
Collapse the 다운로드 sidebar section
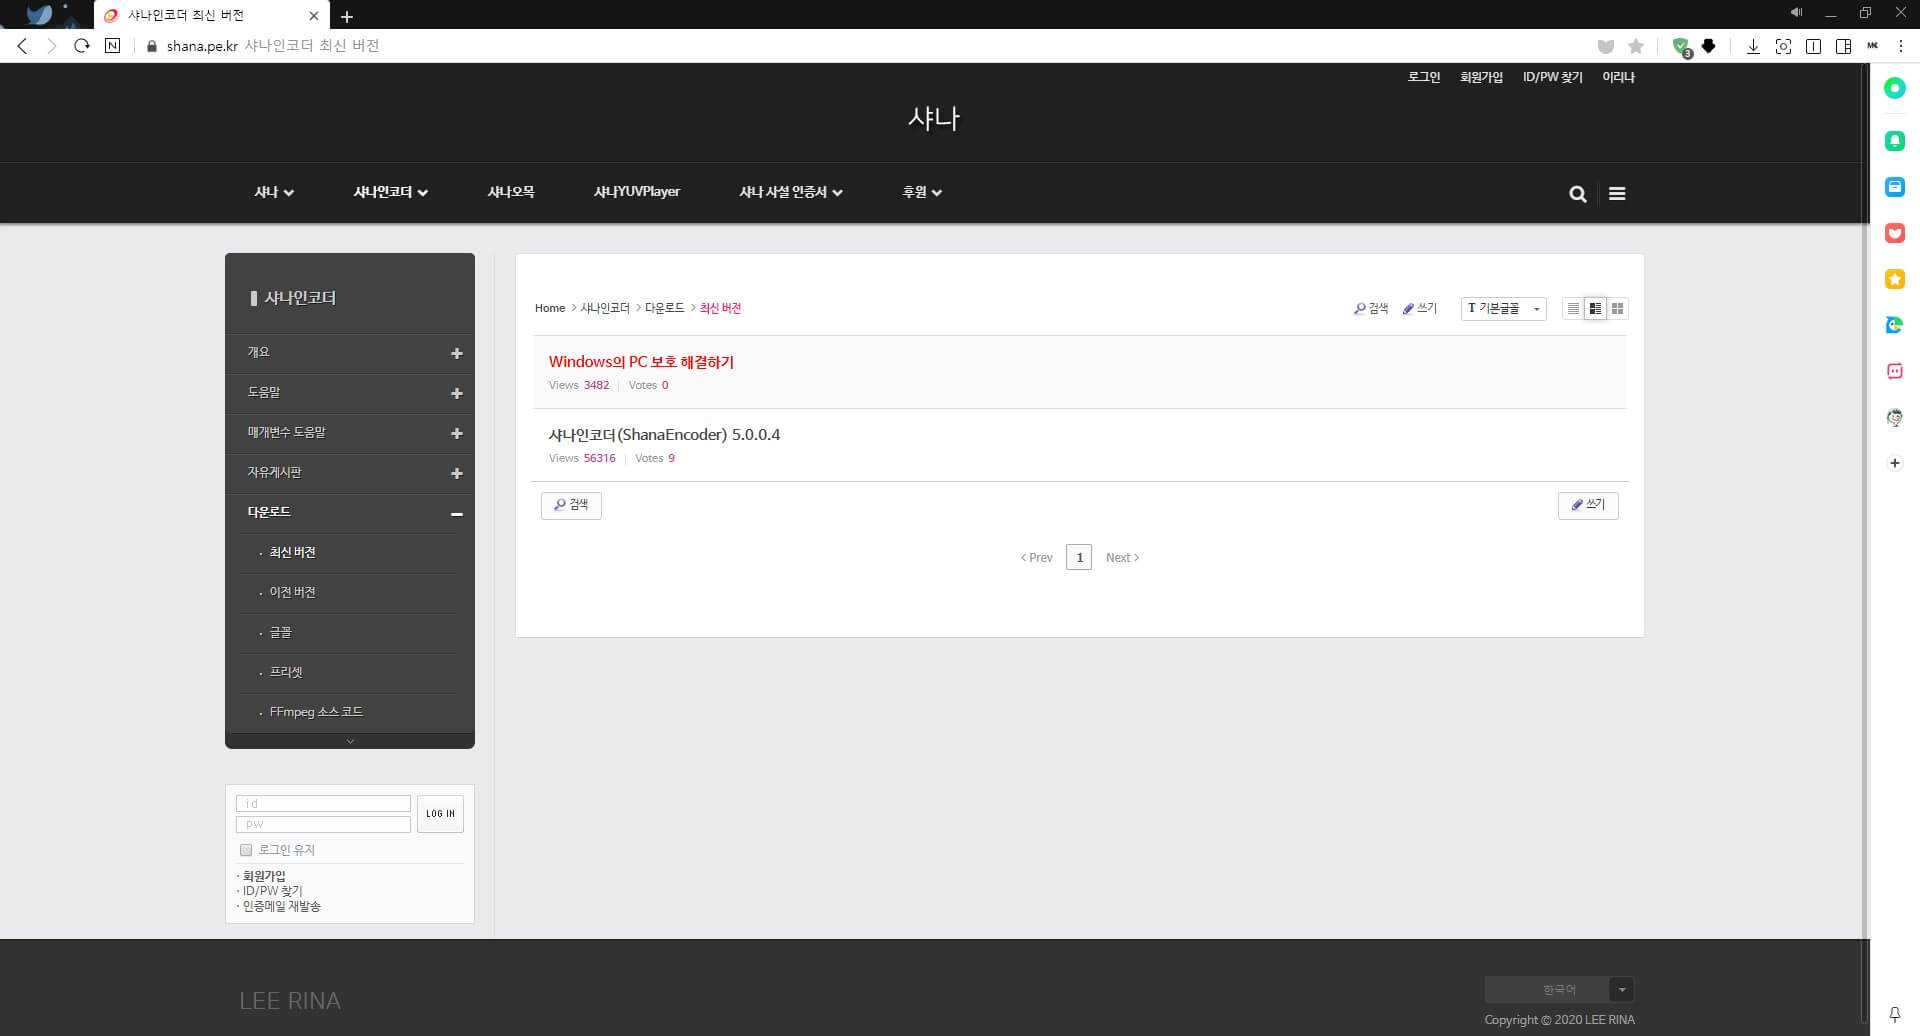457,513
